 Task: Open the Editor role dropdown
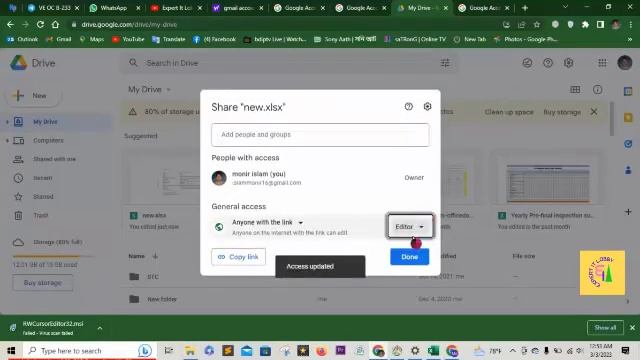(410, 226)
